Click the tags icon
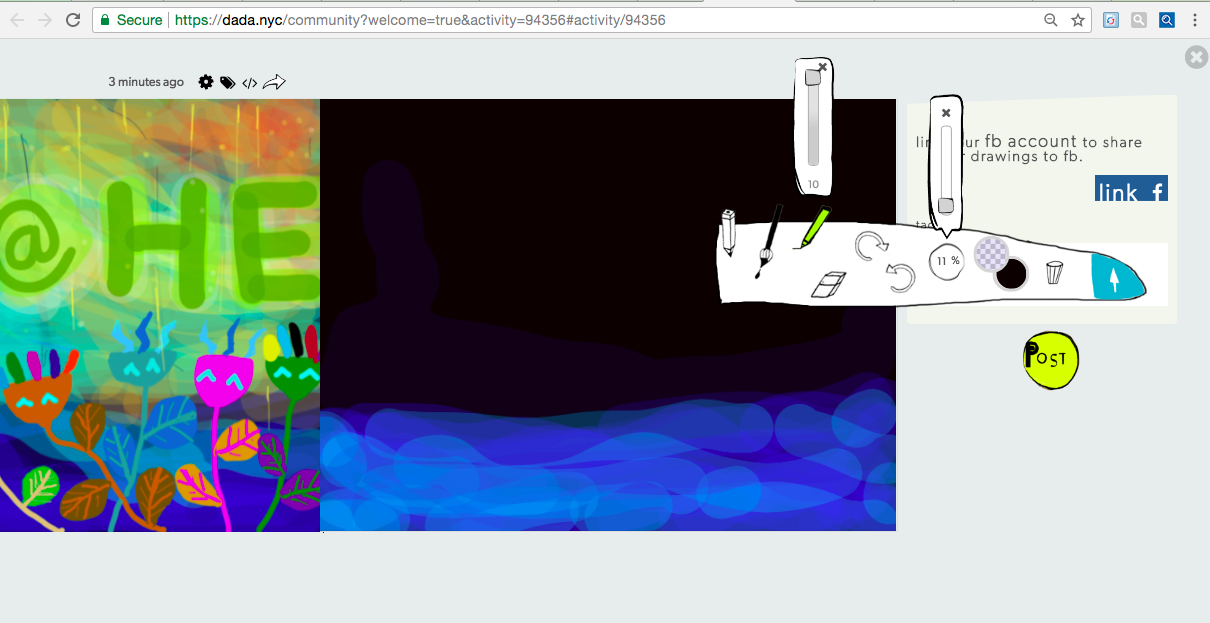Image resolution: width=1210 pixels, height=623 pixels. tap(228, 83)
